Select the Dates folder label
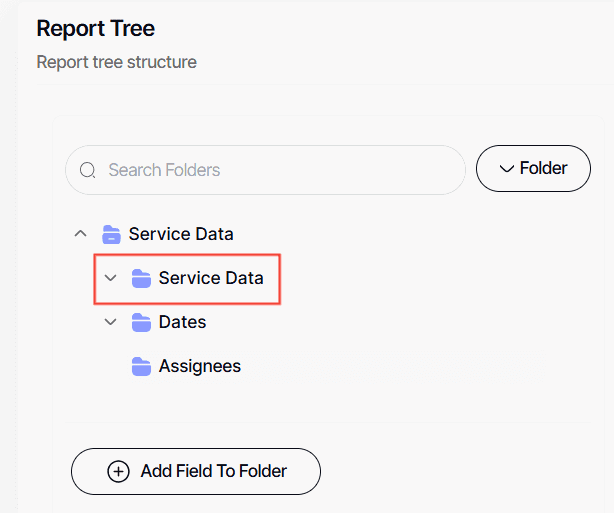This screenshot has width=614, height=513. coord(182,322)
